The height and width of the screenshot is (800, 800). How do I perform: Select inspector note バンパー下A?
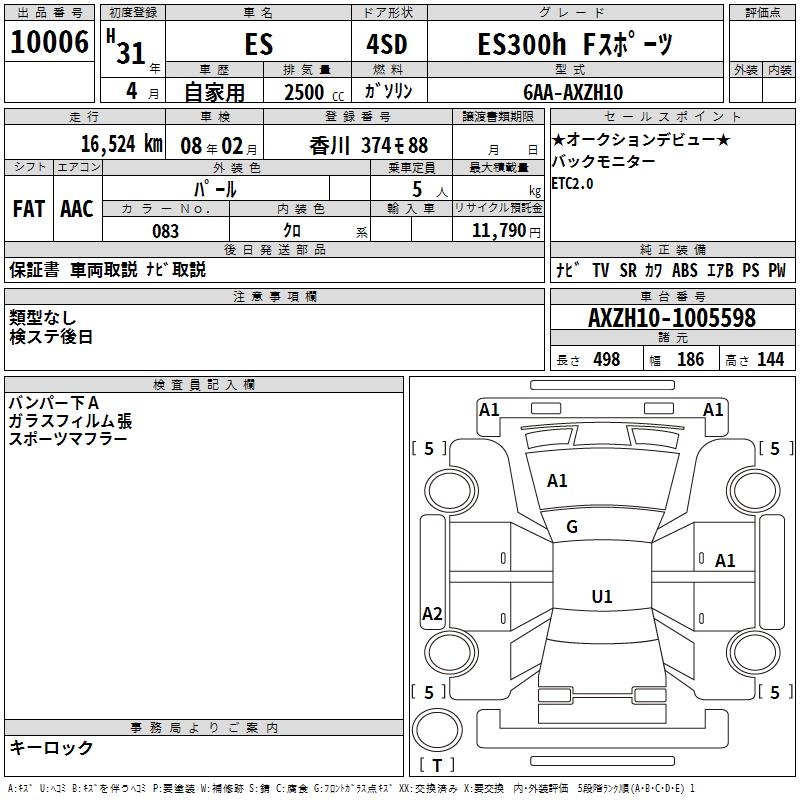(54, 403)
